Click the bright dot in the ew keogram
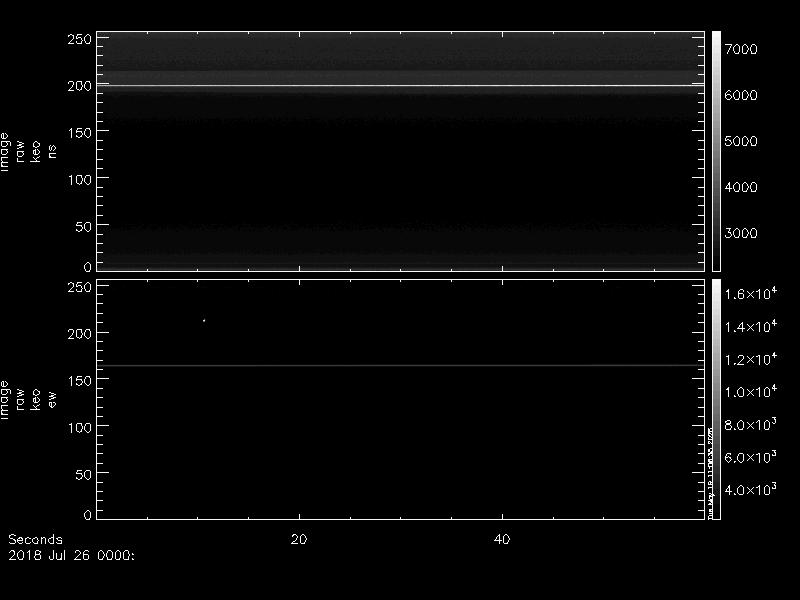Screen dimensions: 800x600 (x=204, y=320)
